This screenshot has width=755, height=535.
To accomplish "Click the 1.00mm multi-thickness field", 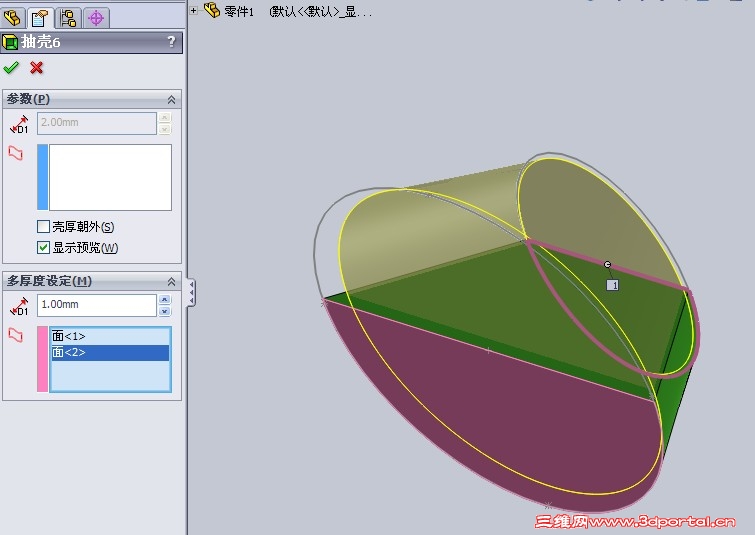I will (97, 305).
